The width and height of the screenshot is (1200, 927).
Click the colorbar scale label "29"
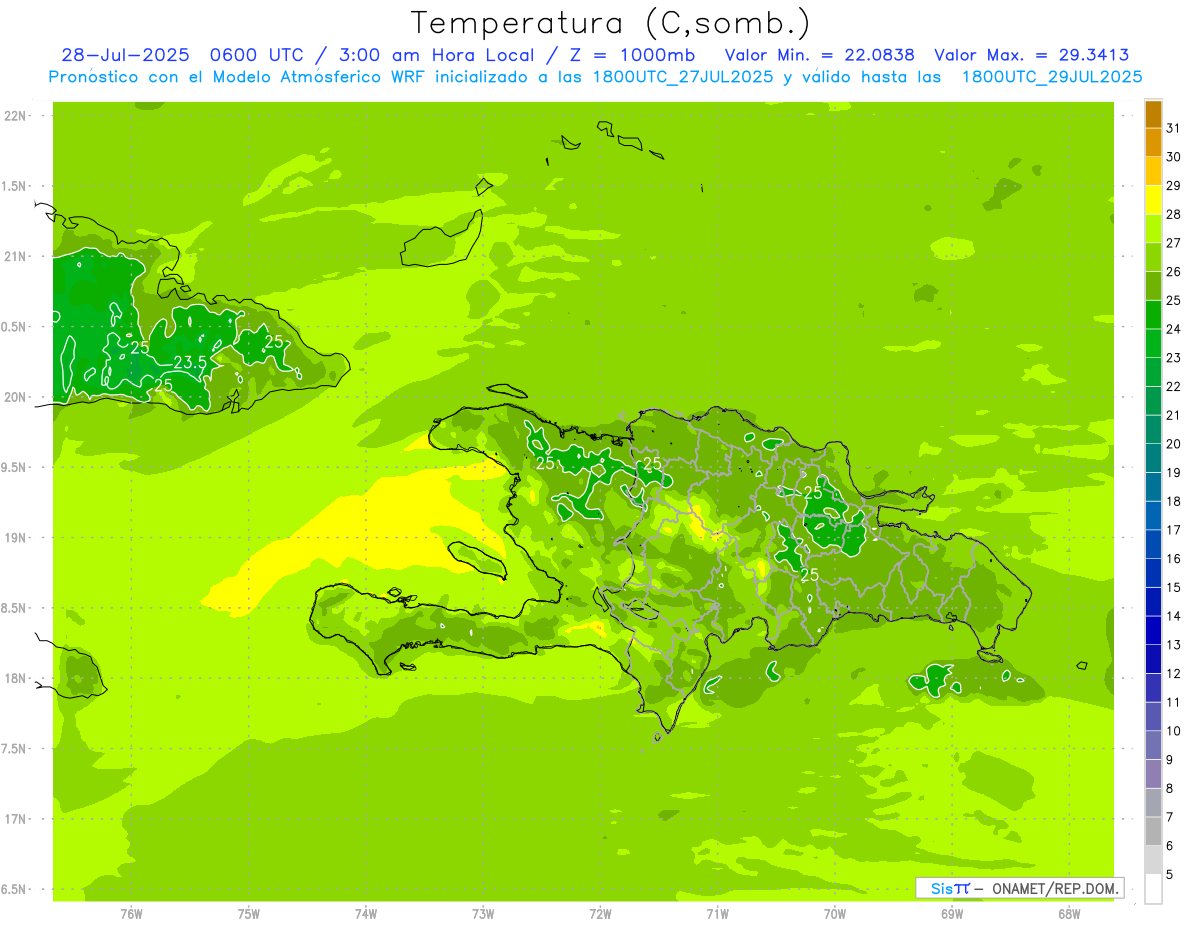tap(1174, 186)
